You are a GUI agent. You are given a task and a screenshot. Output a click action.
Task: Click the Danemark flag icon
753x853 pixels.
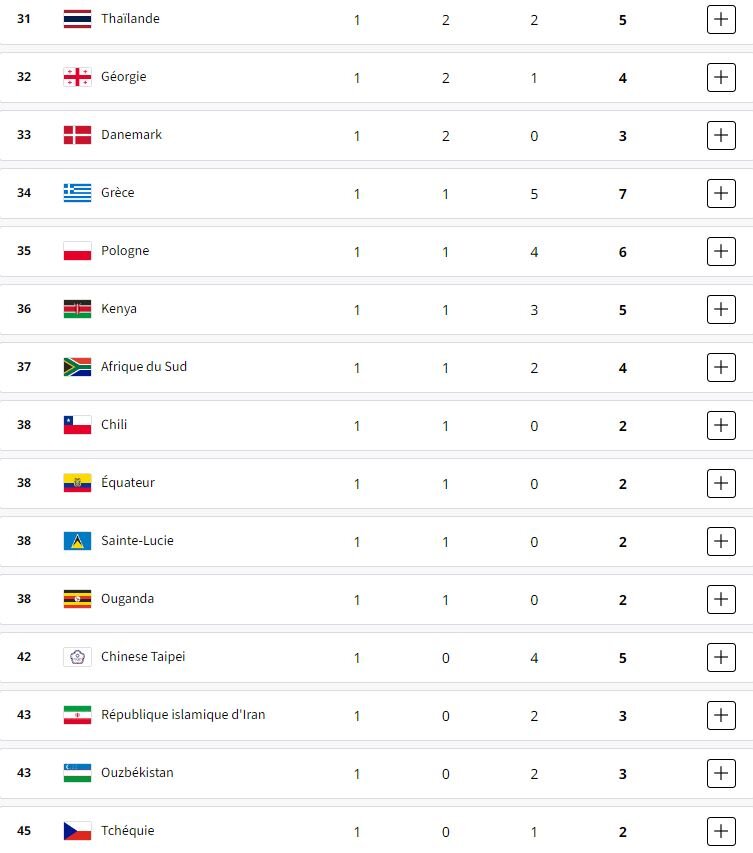pyautogui.click(x=77, y=135)
